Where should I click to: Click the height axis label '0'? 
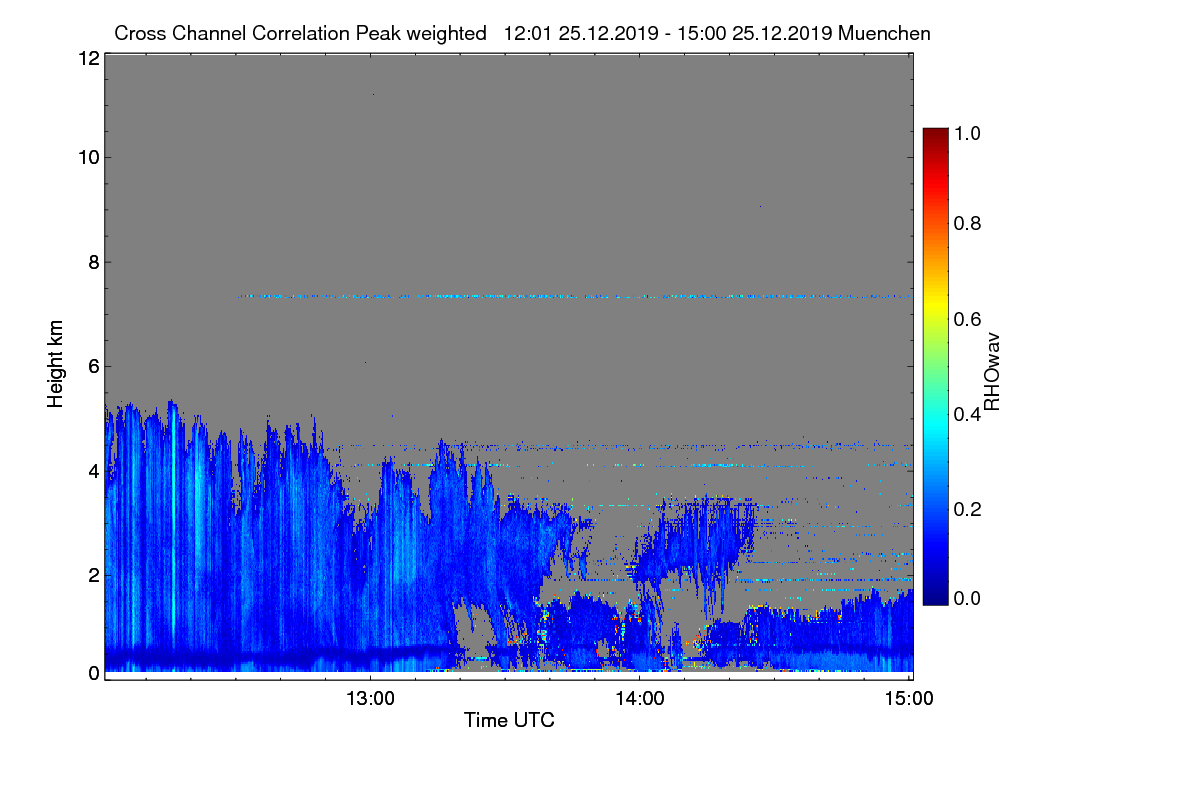coord(93,673)
